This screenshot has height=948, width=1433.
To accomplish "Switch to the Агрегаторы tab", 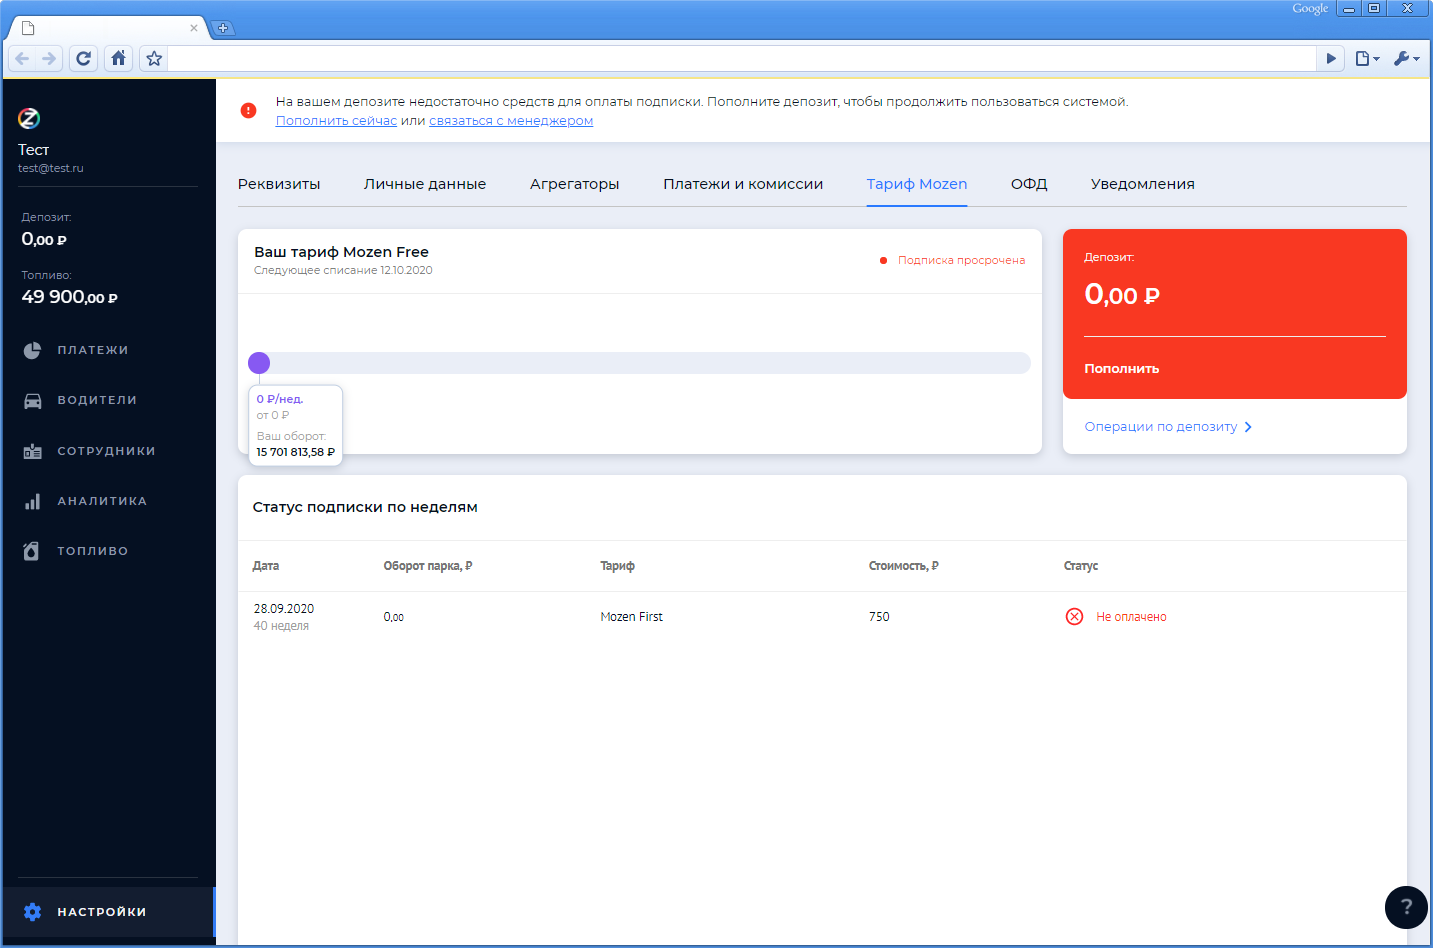I will [575, 184].
